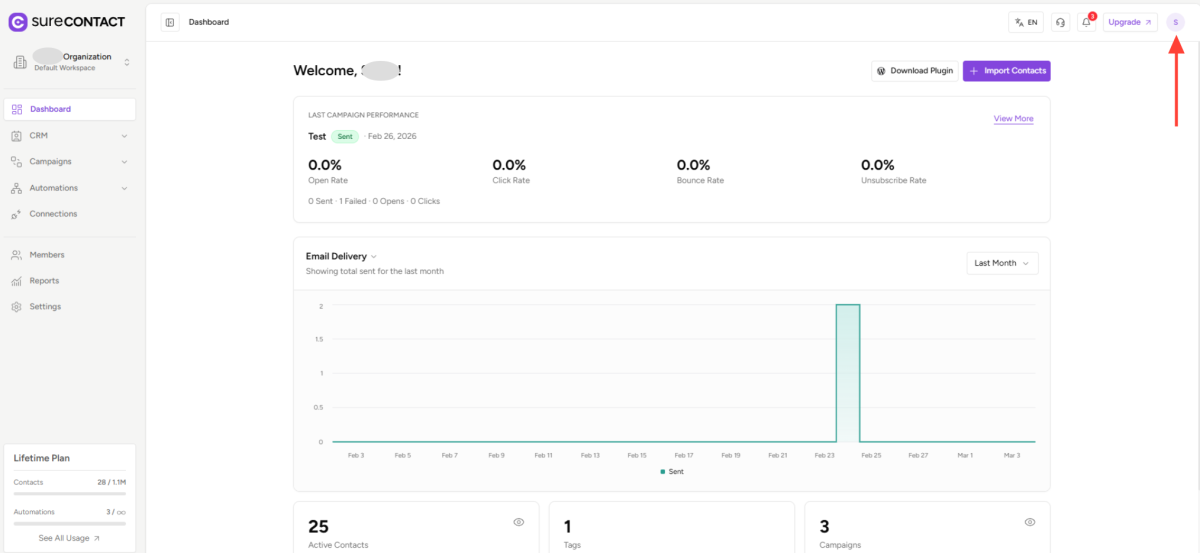Open the Reports menu item
The height and width of the screenshot is (553, 1200).
(43, 281)
